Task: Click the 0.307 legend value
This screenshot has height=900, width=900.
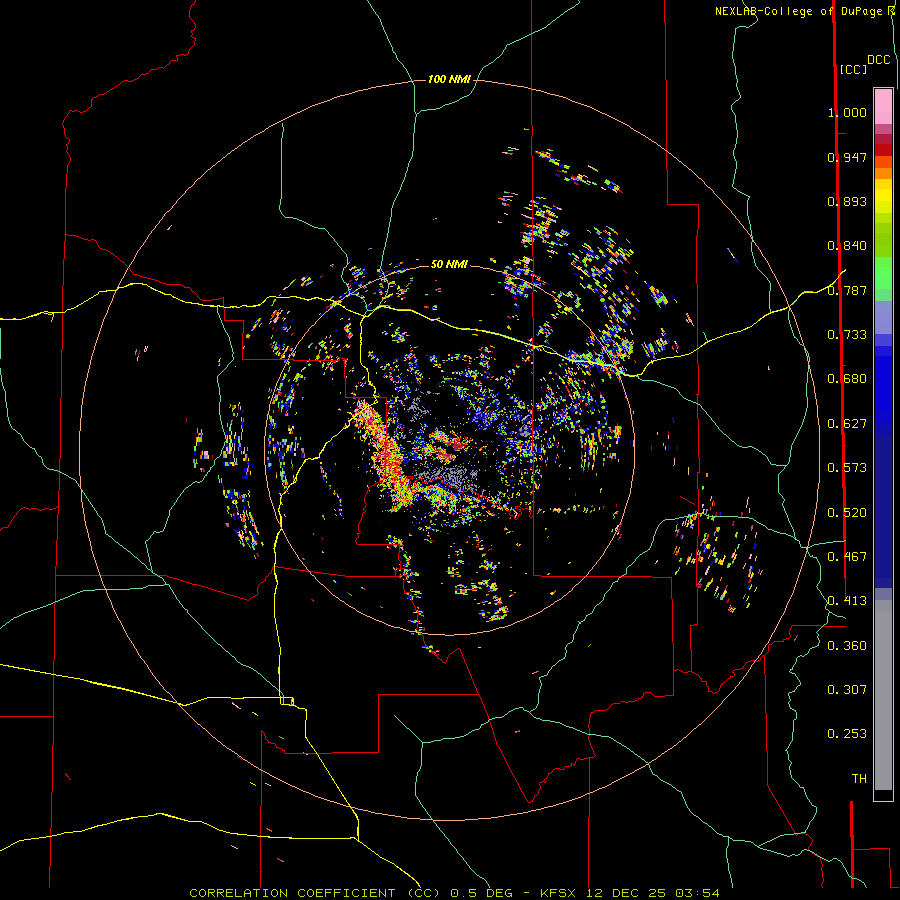Action: [x=847, y=690]
